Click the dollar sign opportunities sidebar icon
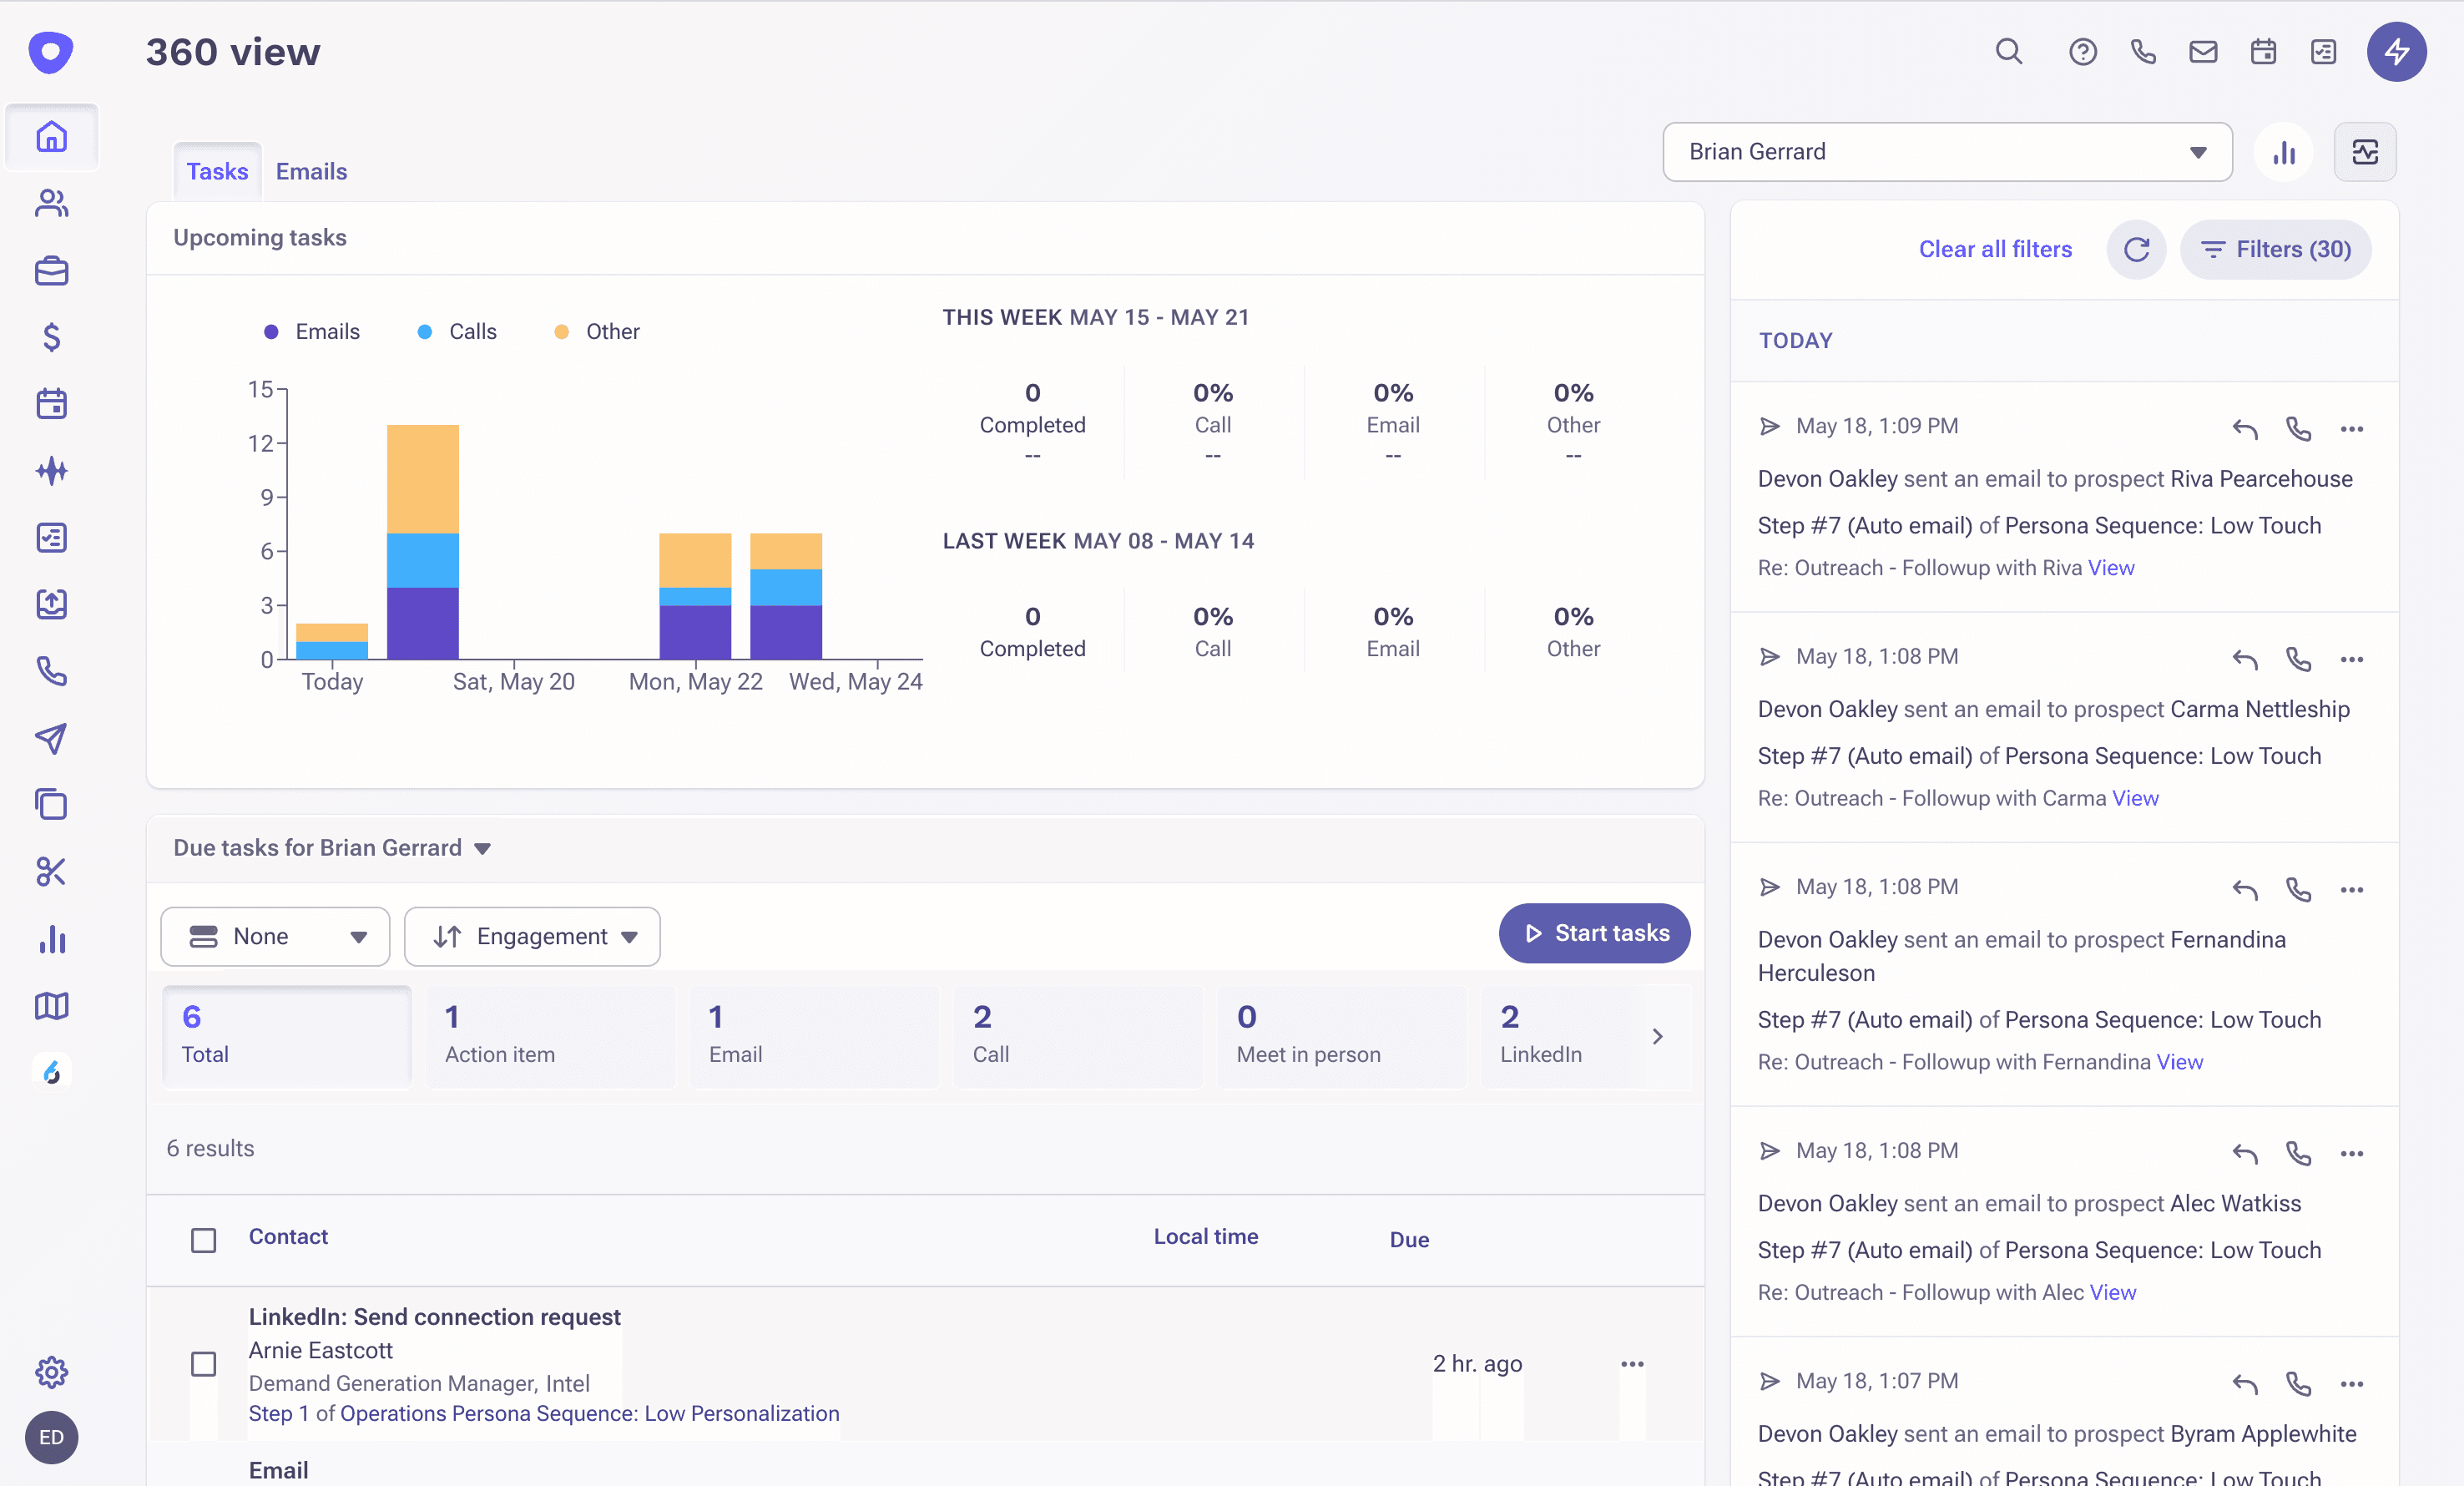Viewport: 2464px width, 1486px height. [x=51, y=337]
